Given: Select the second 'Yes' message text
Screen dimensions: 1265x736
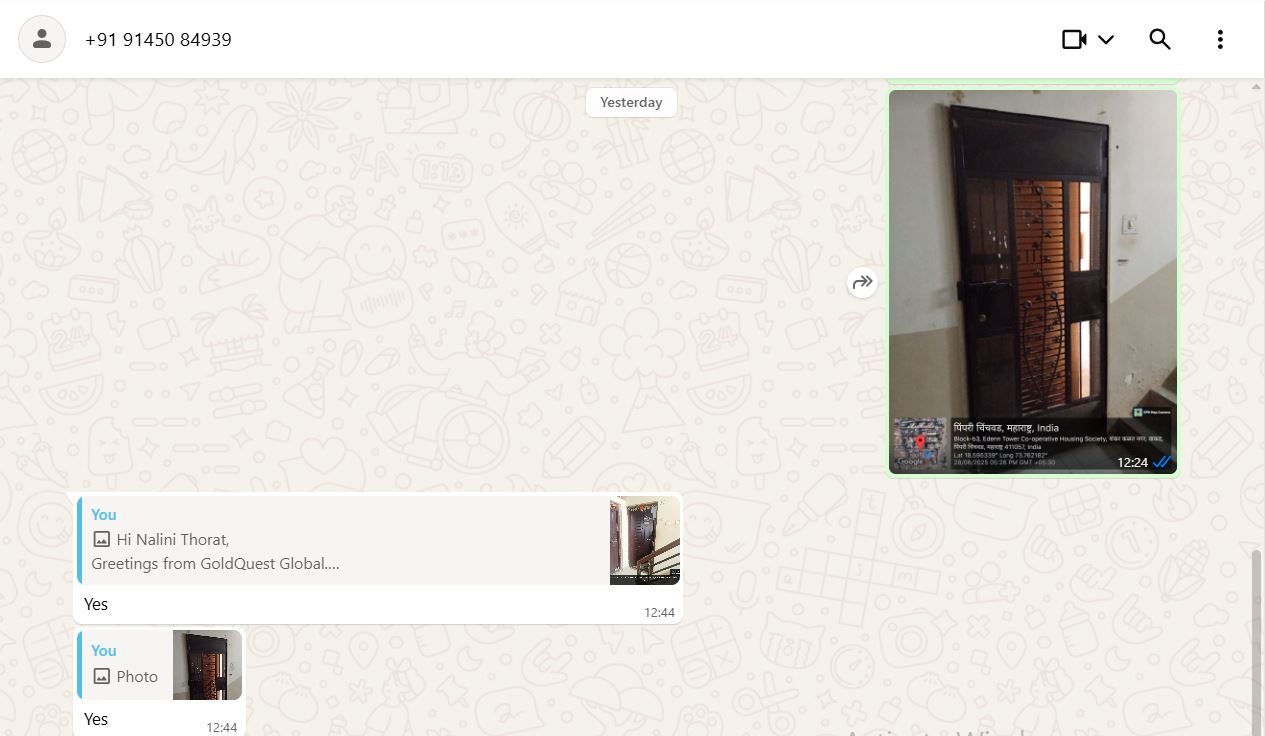Looking at the screenshot, I should coord(96,719).
